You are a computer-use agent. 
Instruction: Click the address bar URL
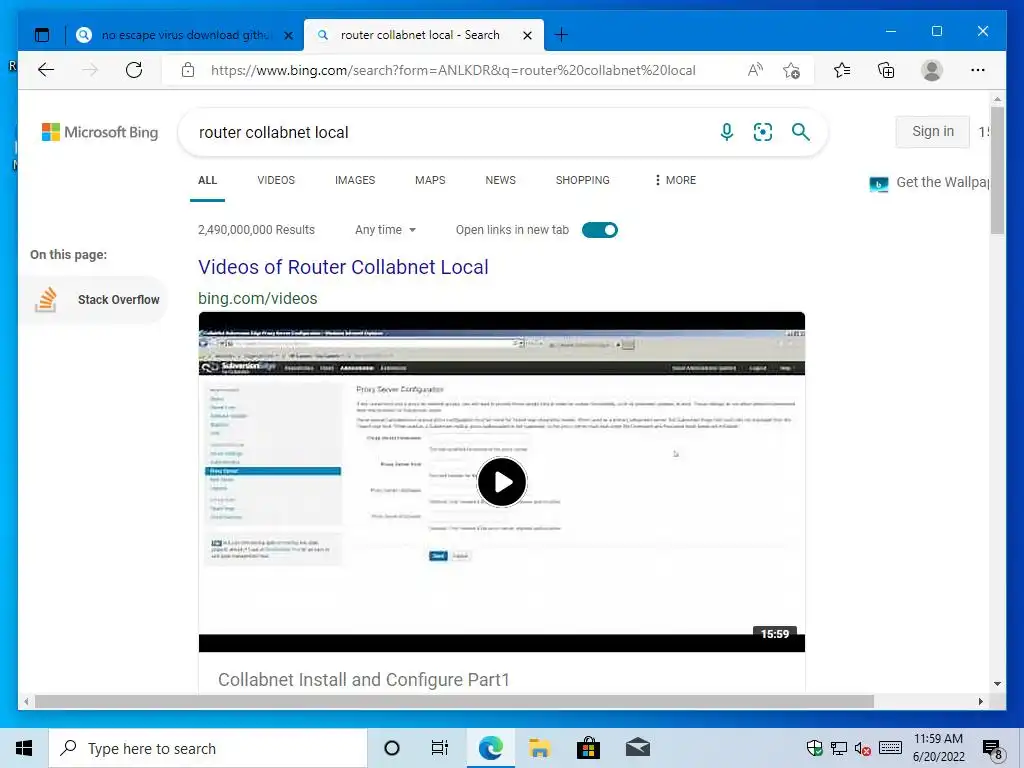coord(453,70)
